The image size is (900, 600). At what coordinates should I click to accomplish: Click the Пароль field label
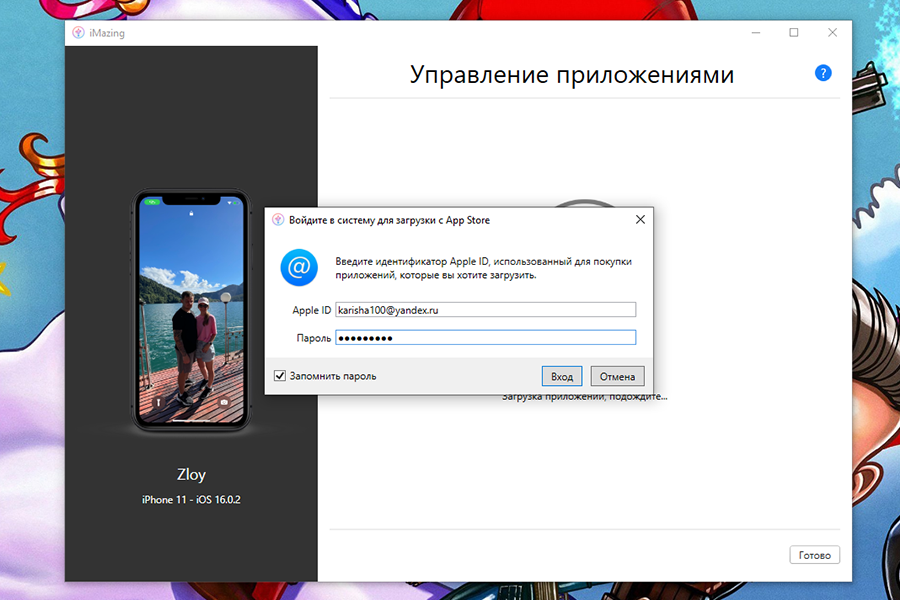tap(313, 338)
